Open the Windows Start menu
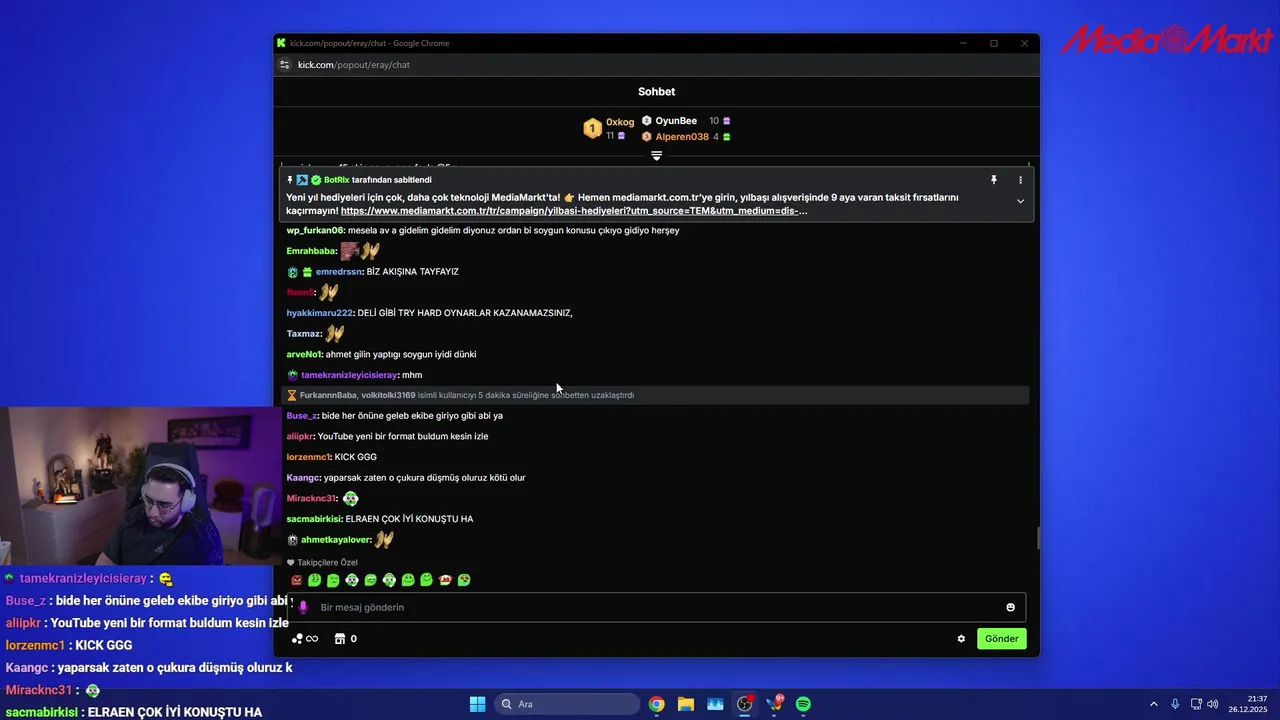 [x=477, y=704]
